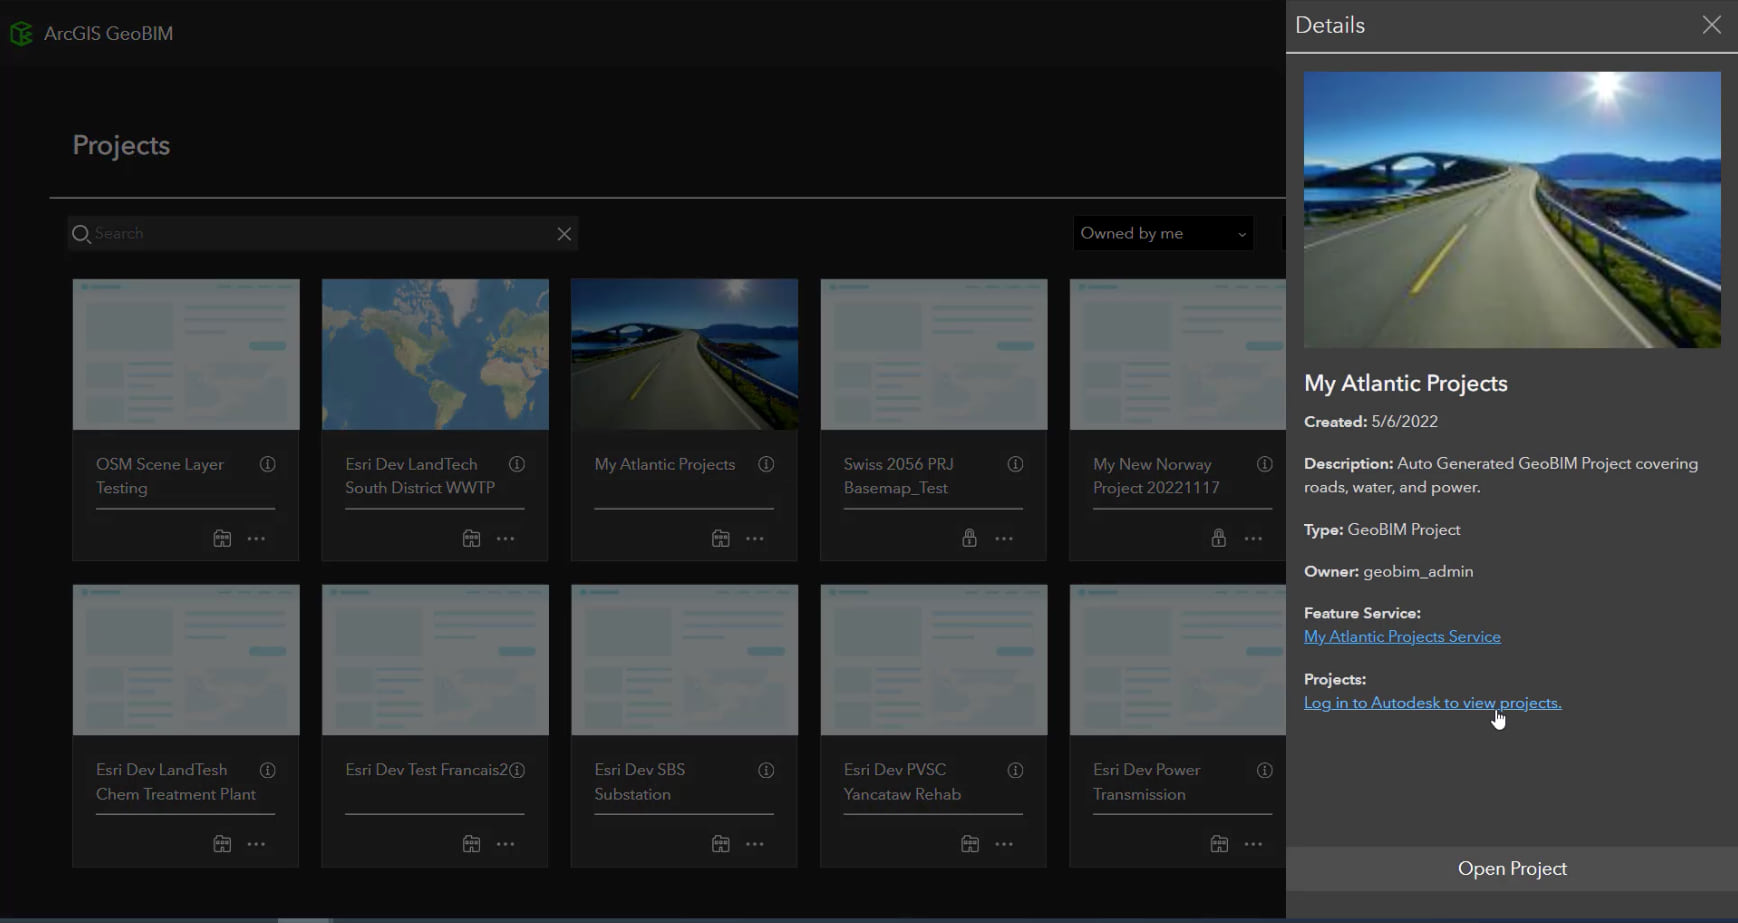Viewport: 1738px width, 923px height.
Task: Show info for Esri Dev LandTech South District WWTP
Action: tap(517, 464)
